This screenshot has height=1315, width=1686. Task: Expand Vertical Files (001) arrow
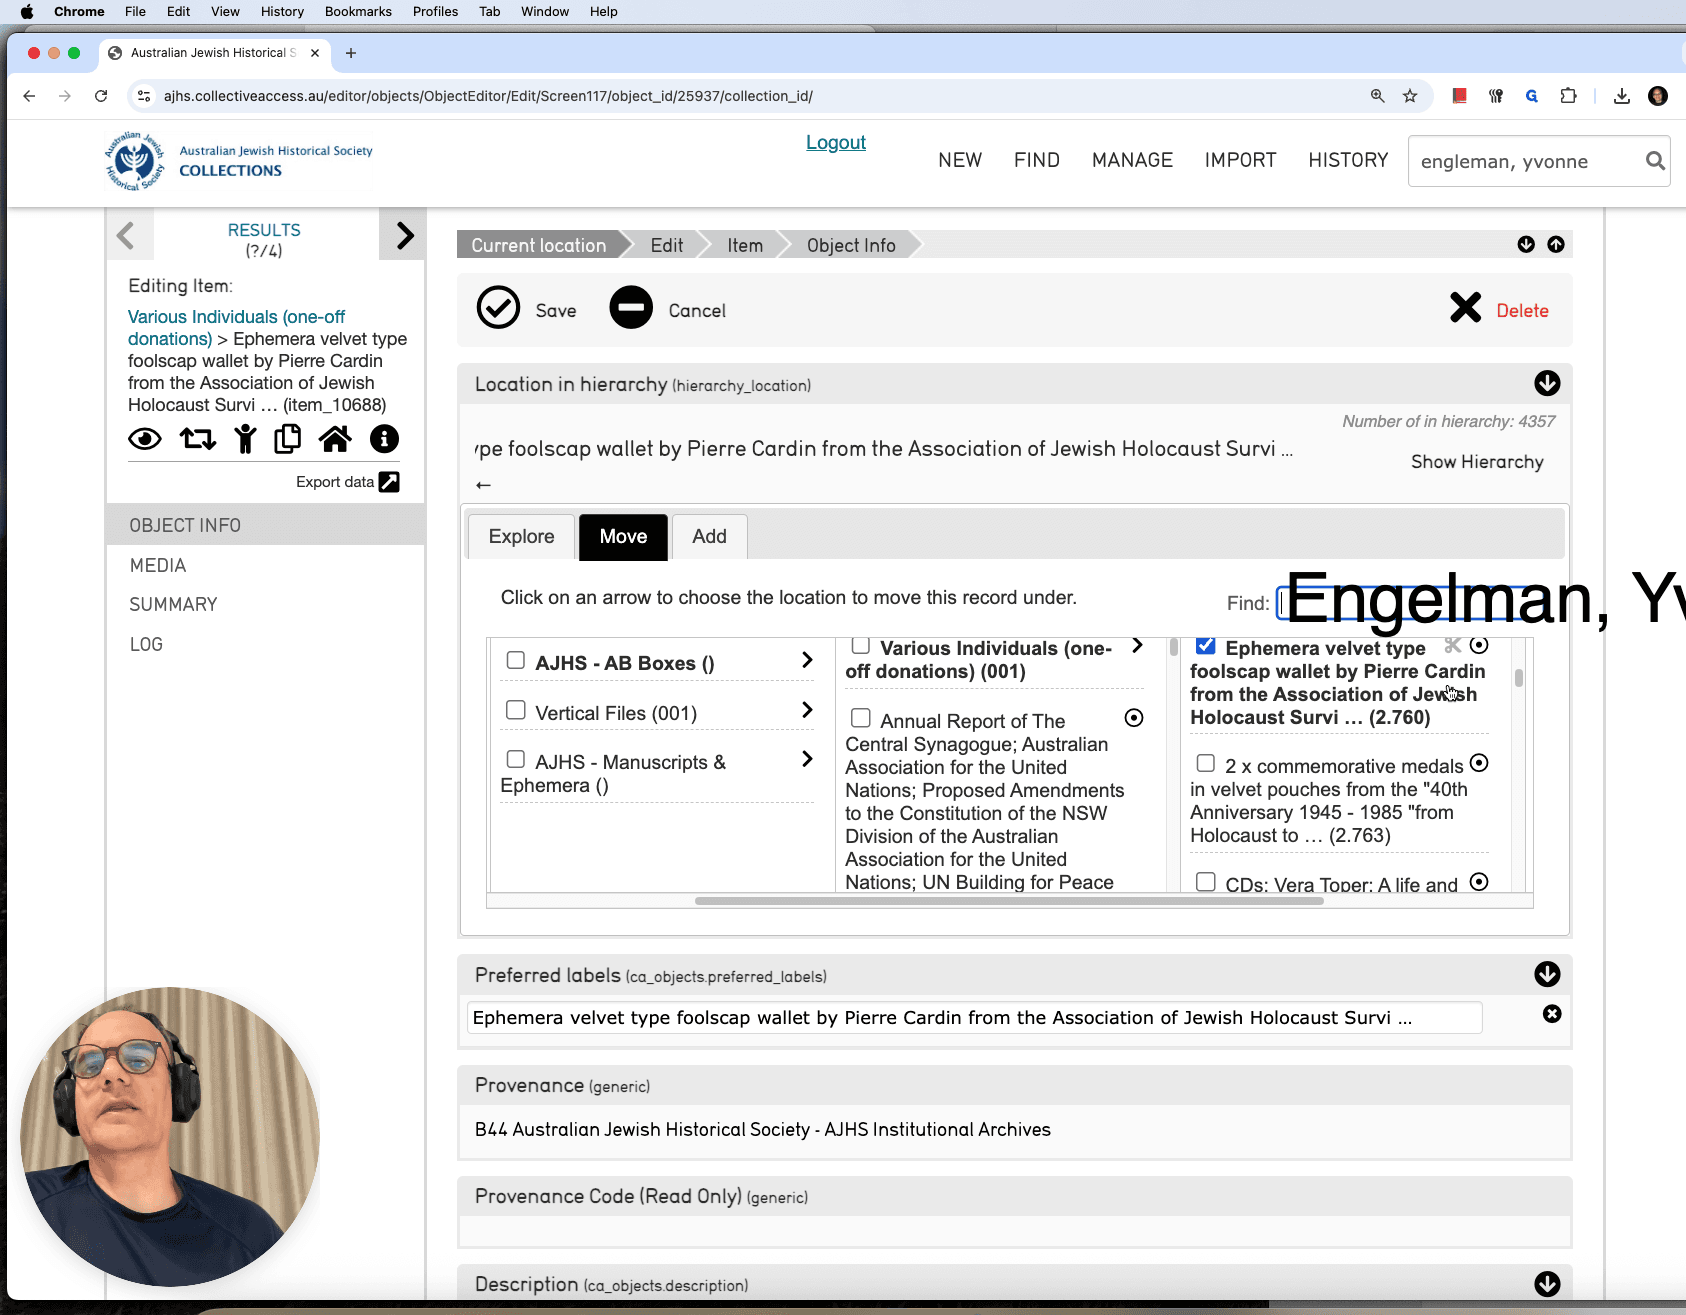[x=807, y=710]
